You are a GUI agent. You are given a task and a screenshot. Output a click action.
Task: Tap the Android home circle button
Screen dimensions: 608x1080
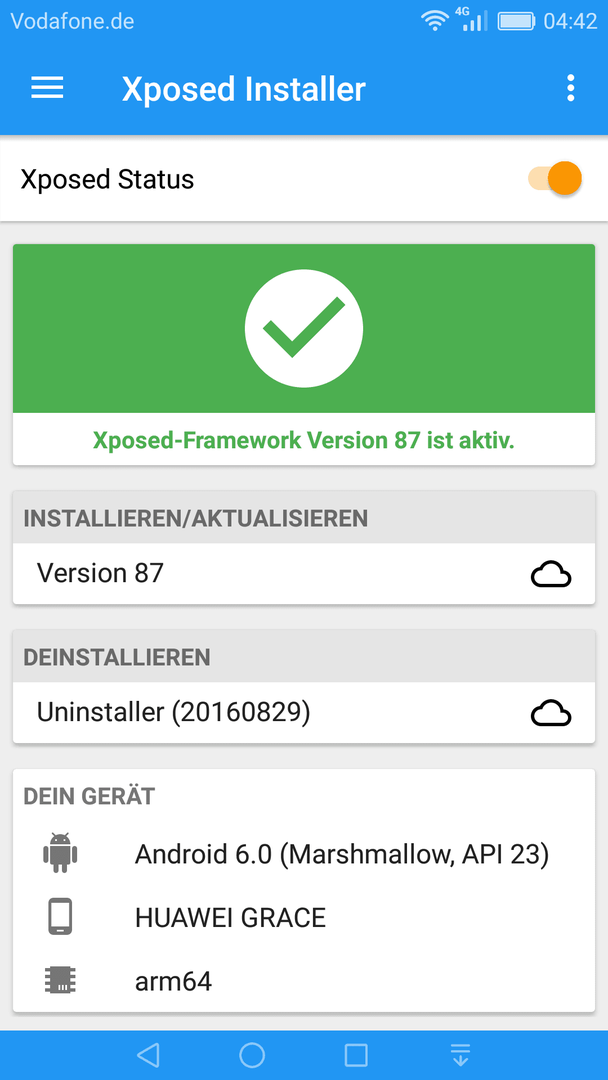tap(252, 1055)
